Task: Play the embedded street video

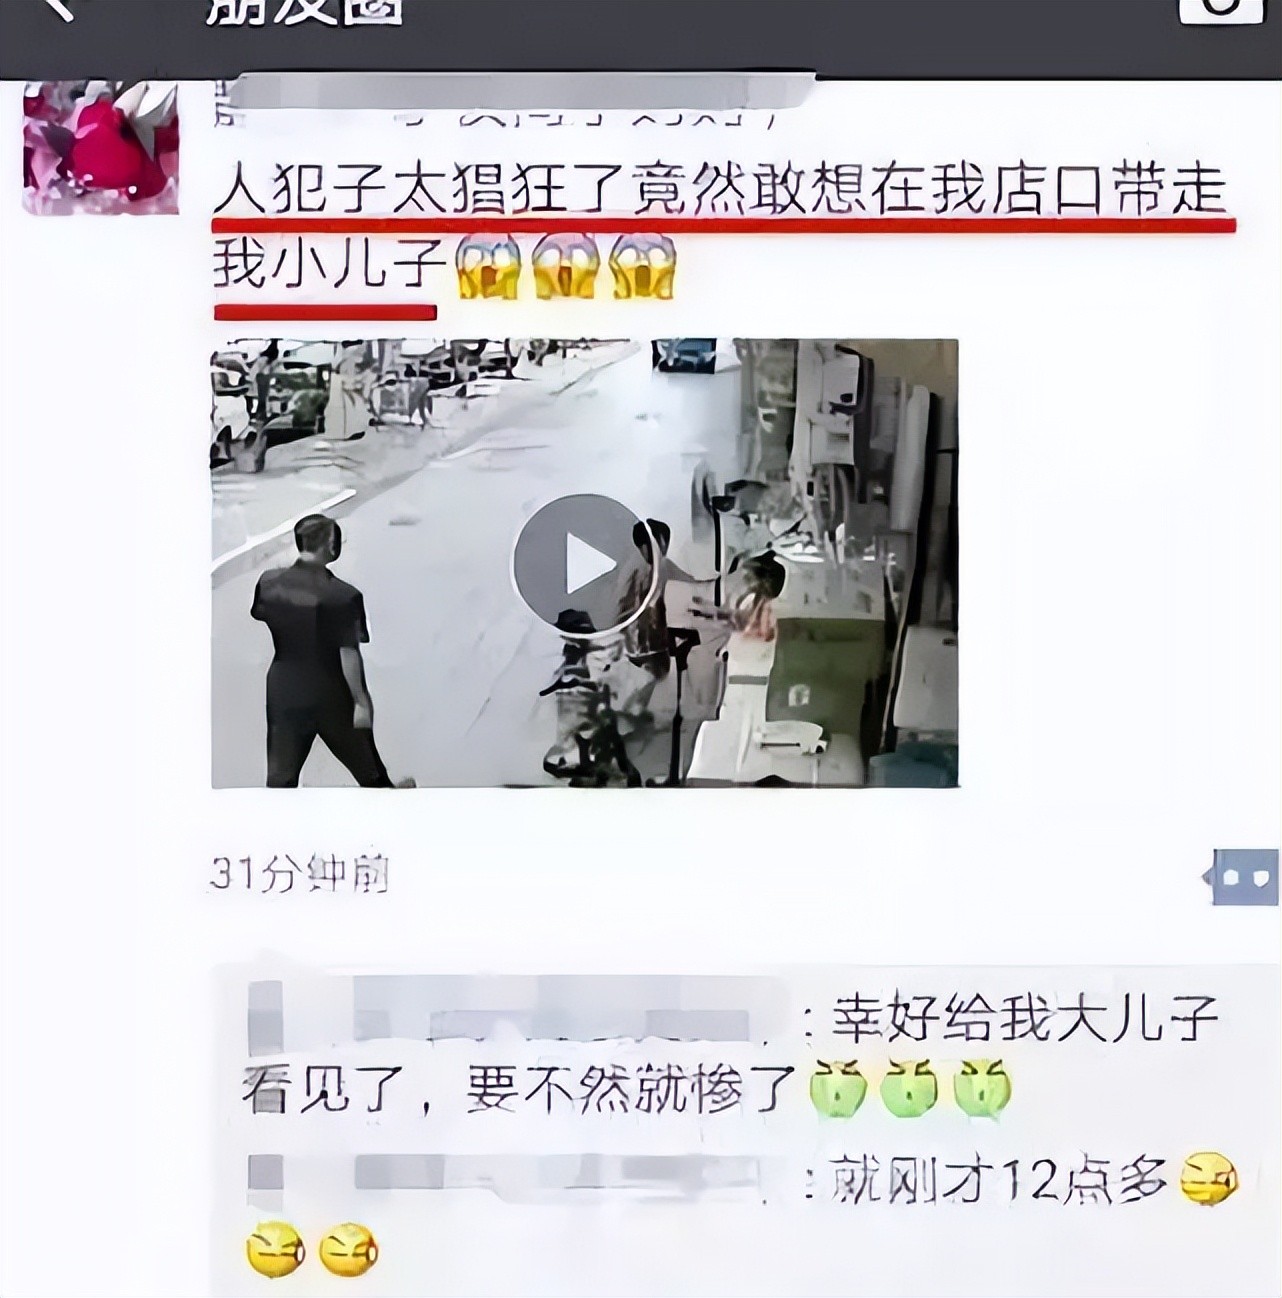Action: click(565, 565)
